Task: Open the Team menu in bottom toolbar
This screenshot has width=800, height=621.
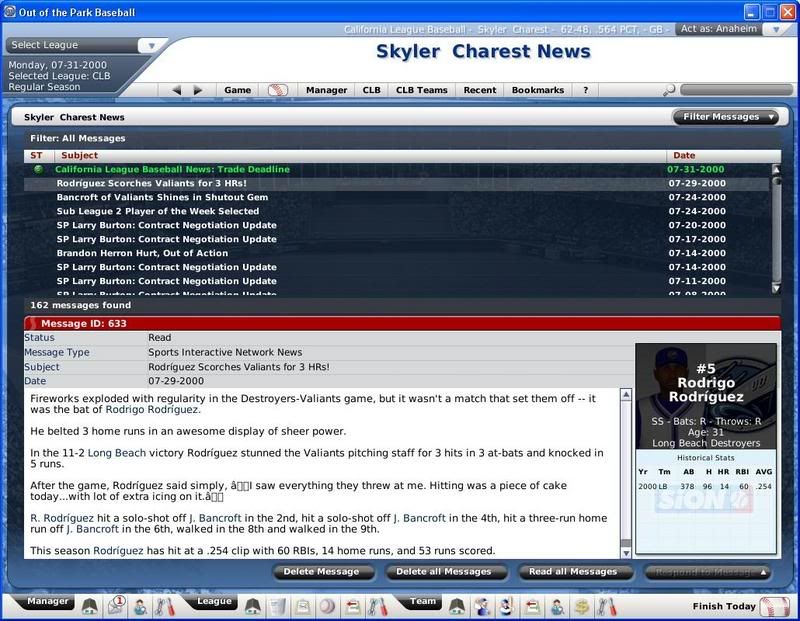Action: pyautogui.click(x=423, y=601)
